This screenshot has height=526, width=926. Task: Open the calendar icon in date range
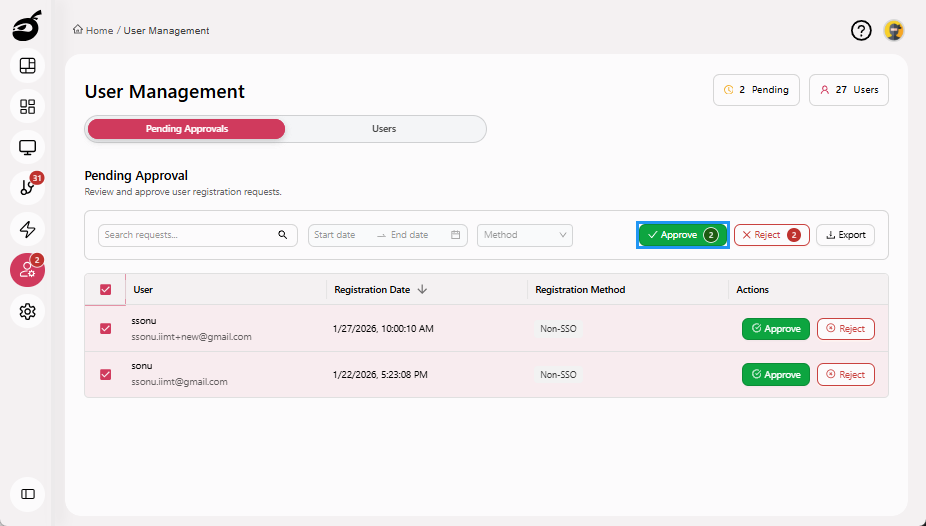(455, 235)
